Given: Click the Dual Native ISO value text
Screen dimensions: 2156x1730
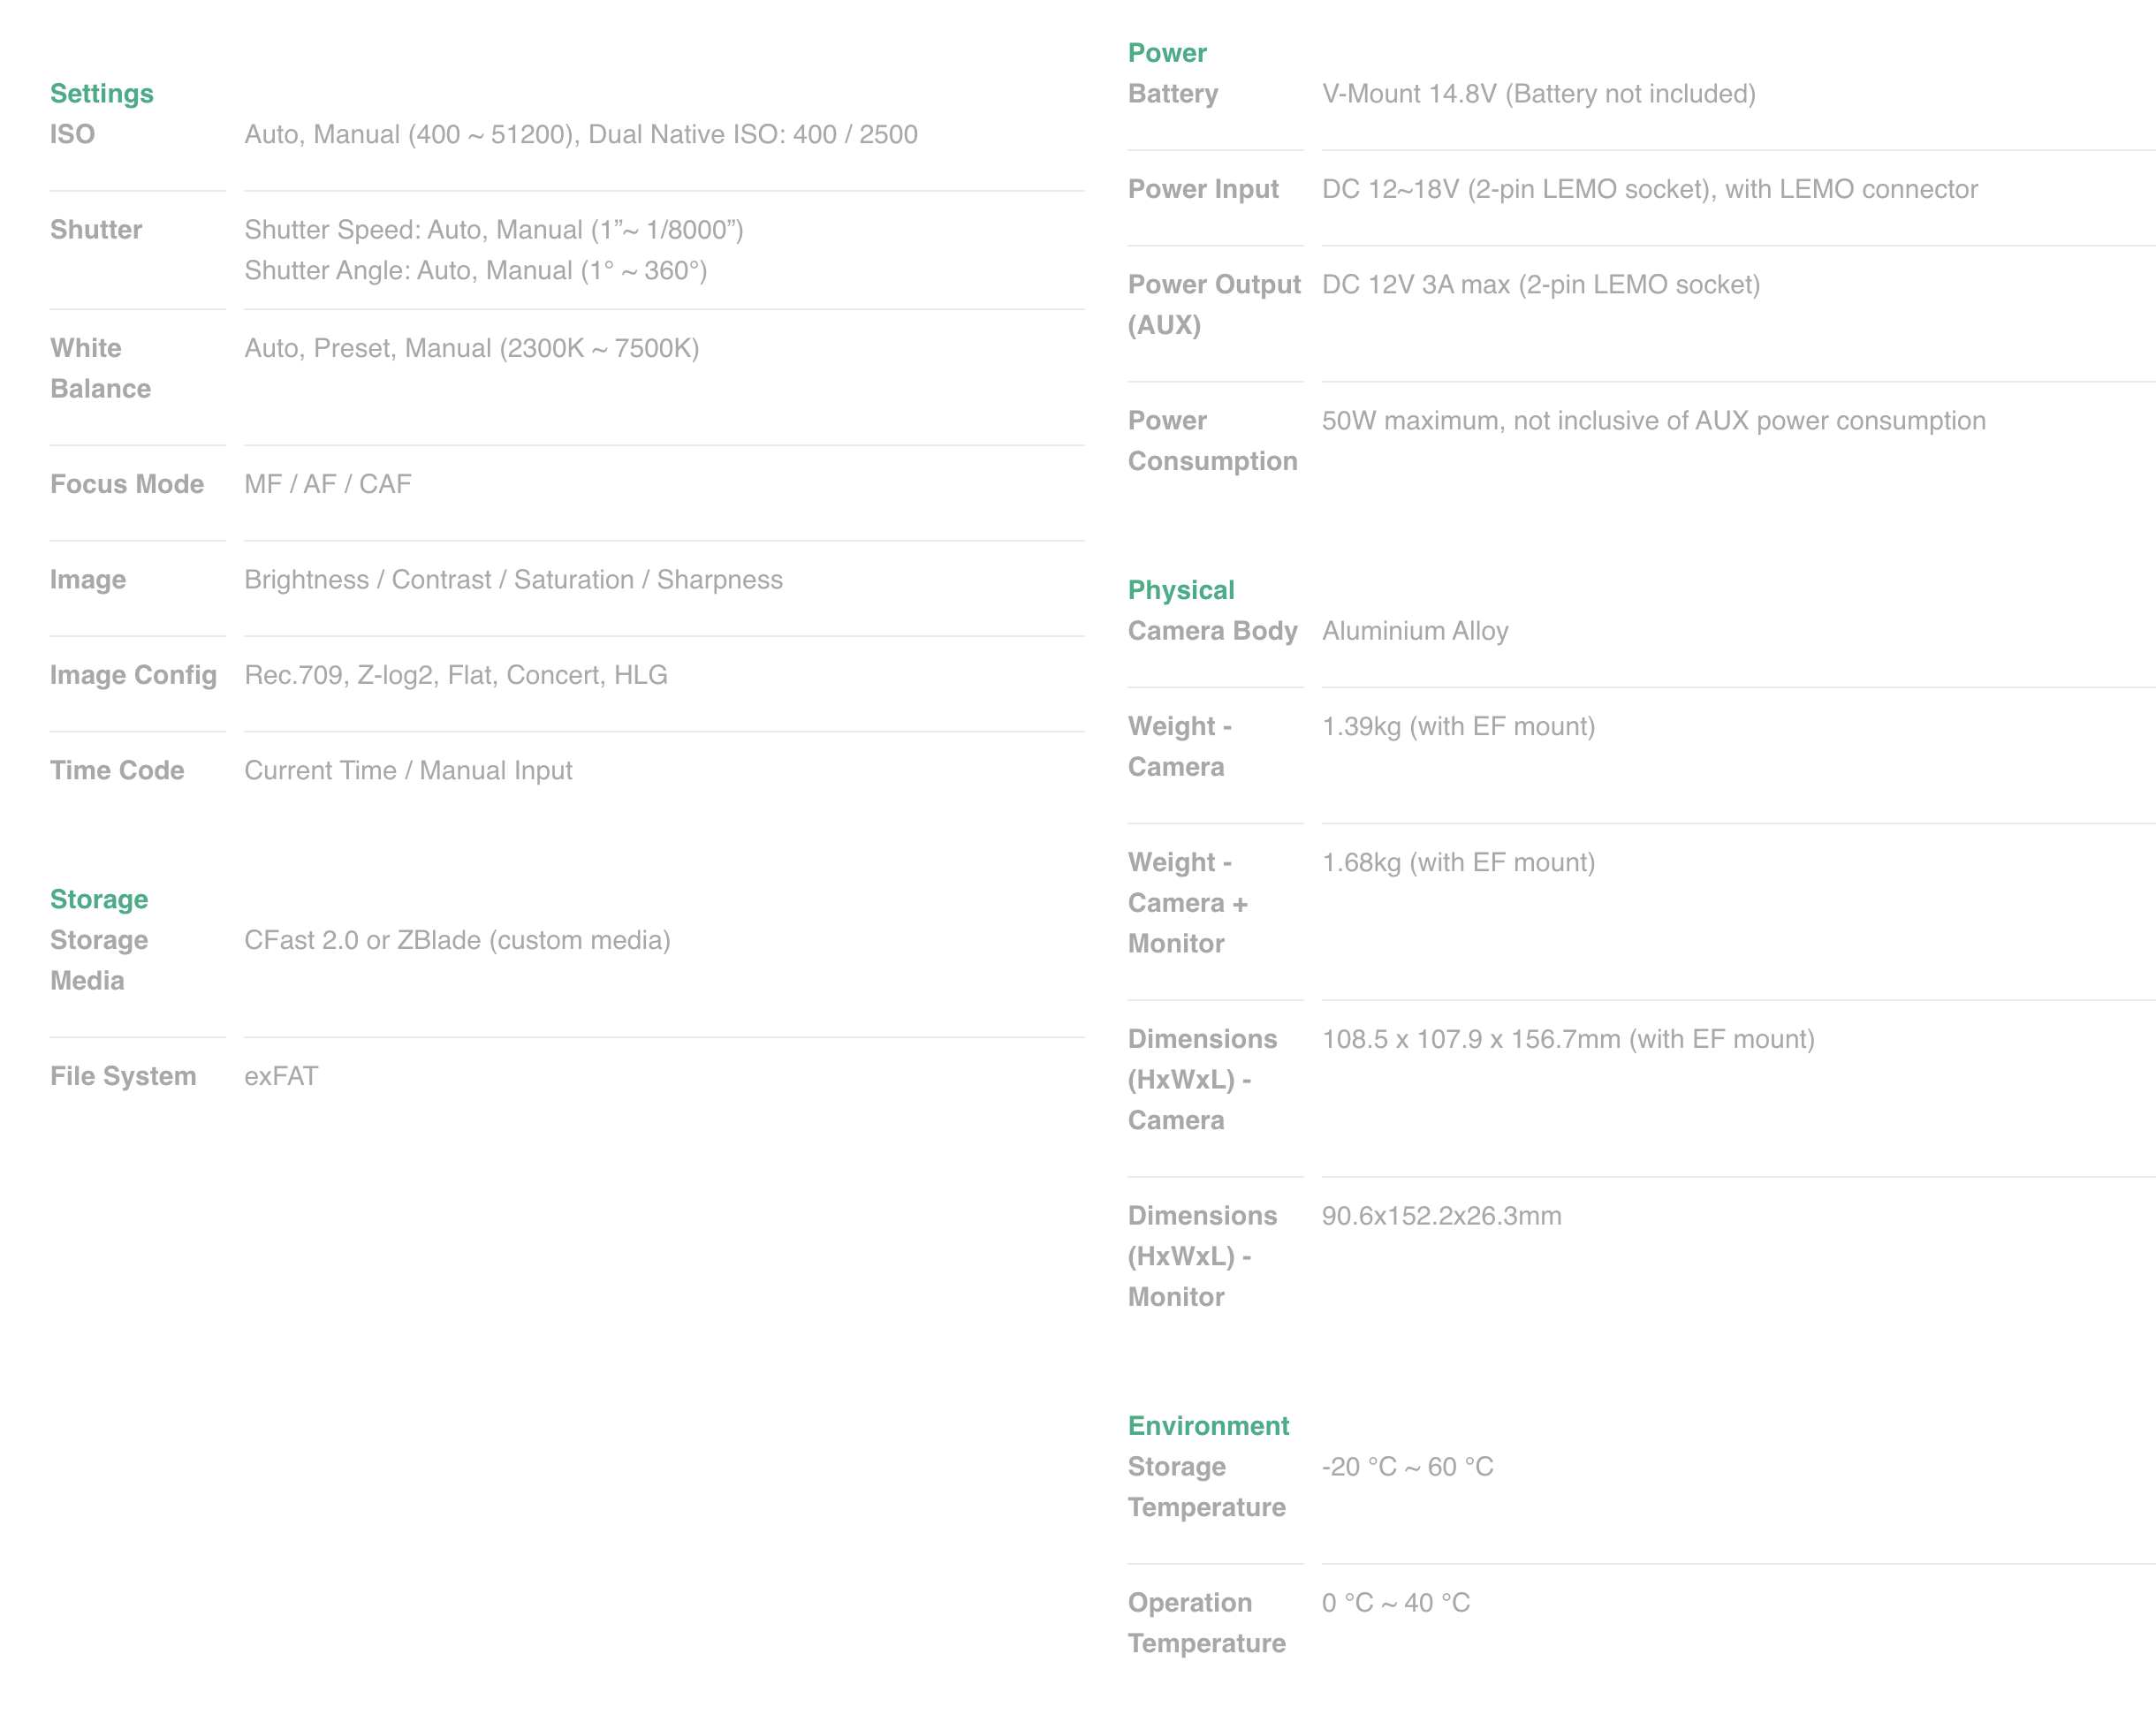Looking at the screenshot, I should click(x=752, y=134).
